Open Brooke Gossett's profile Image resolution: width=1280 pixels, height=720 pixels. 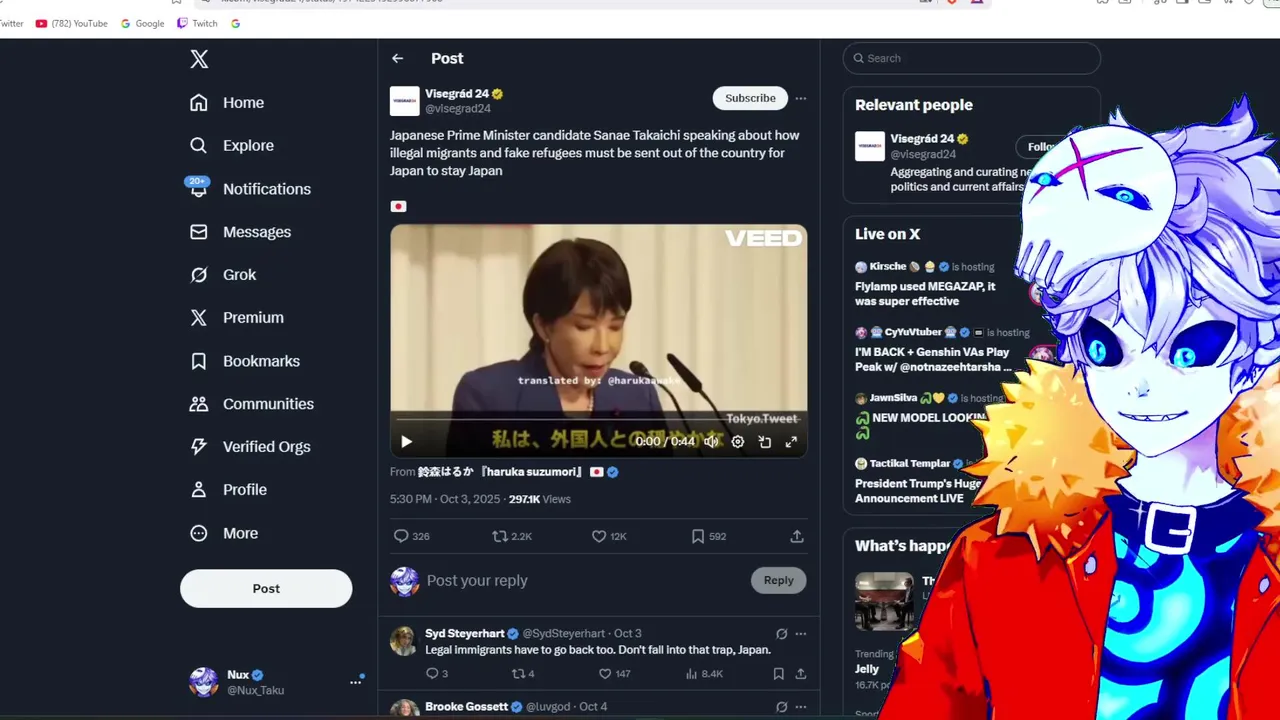[466, 707]
